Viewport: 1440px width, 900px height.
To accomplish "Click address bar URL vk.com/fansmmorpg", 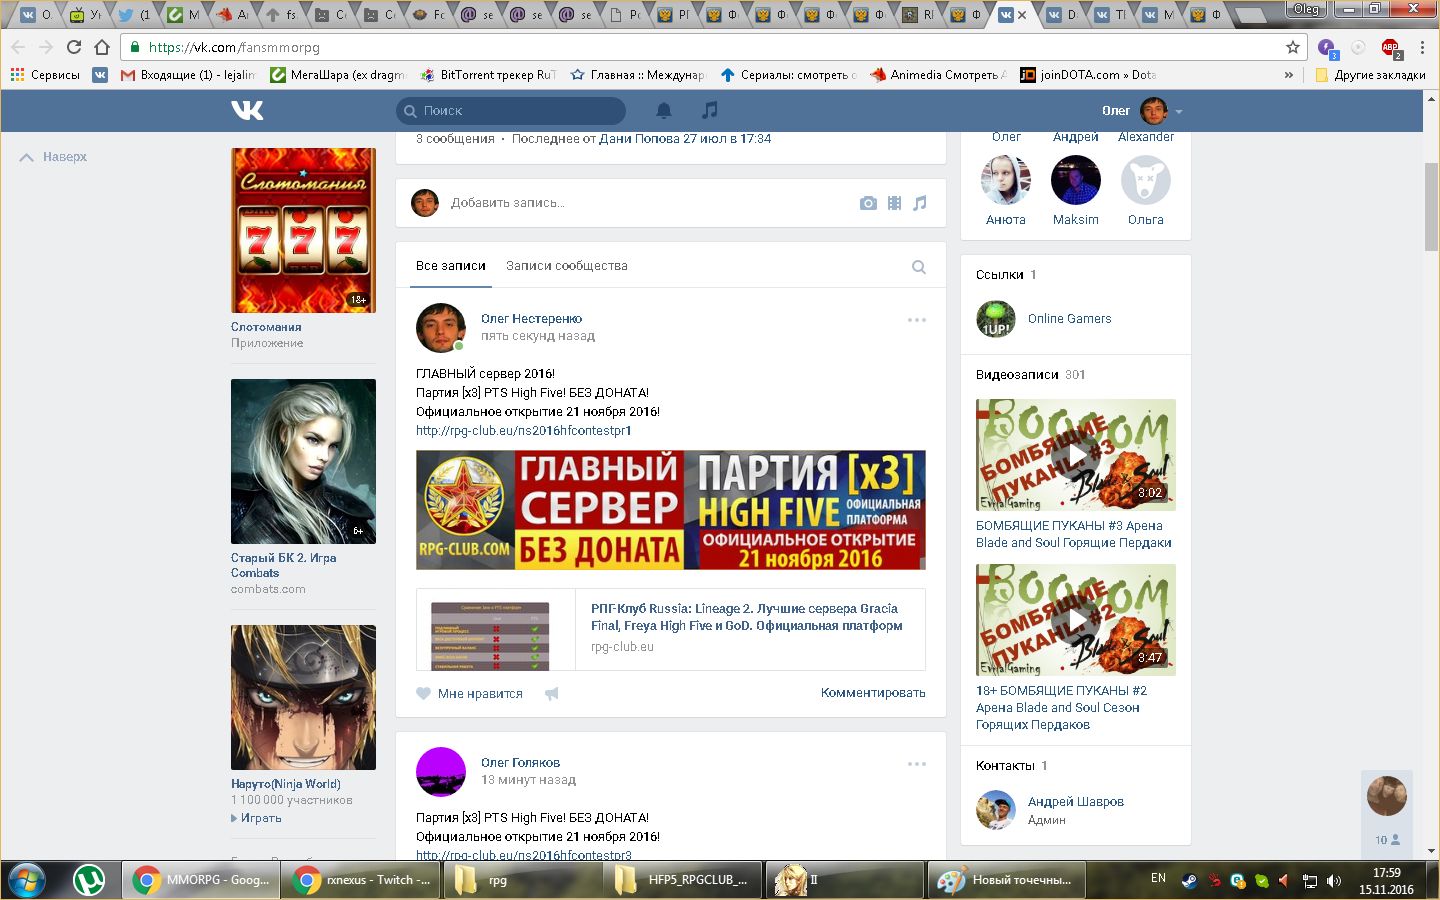I will 234,47.
